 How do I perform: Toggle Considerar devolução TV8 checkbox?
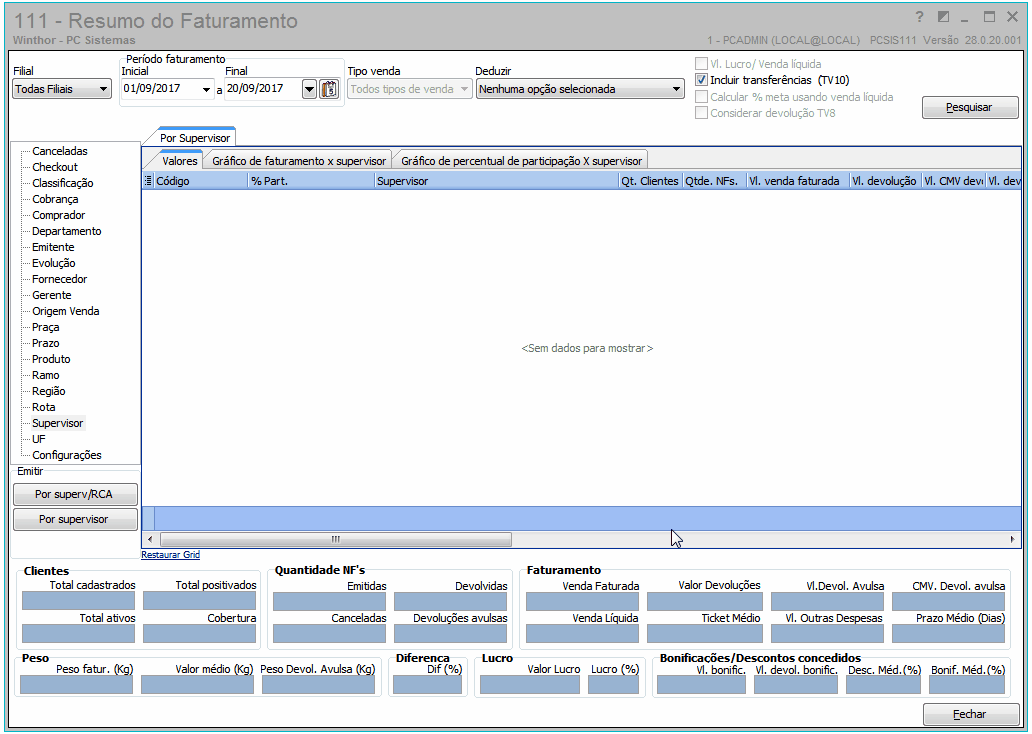pyautogui.click(x=702, y=113)
